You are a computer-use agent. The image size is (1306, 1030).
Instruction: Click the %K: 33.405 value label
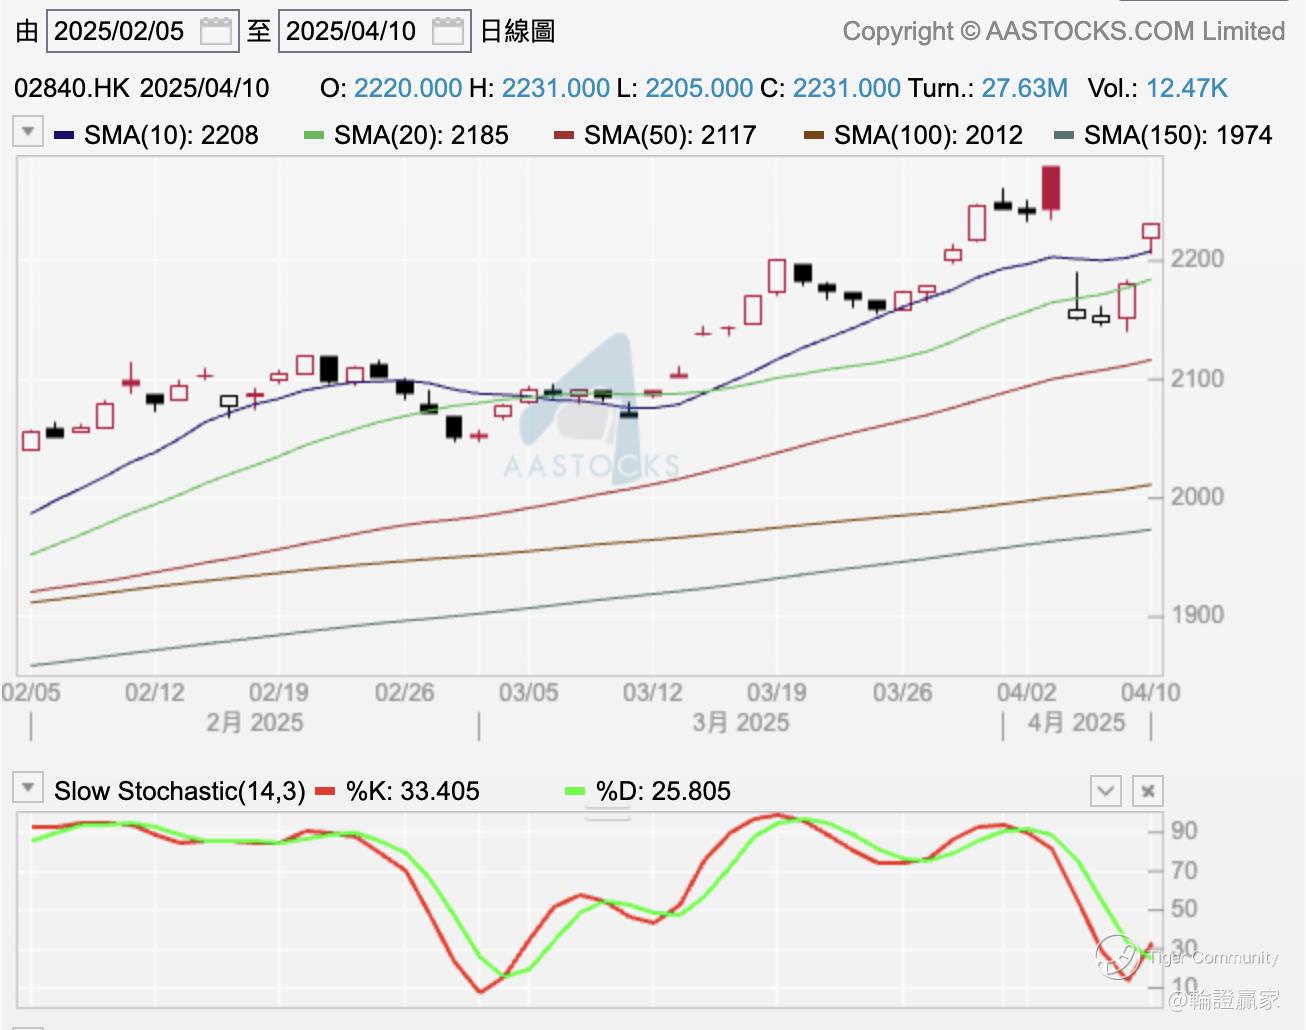pos(413,791)
